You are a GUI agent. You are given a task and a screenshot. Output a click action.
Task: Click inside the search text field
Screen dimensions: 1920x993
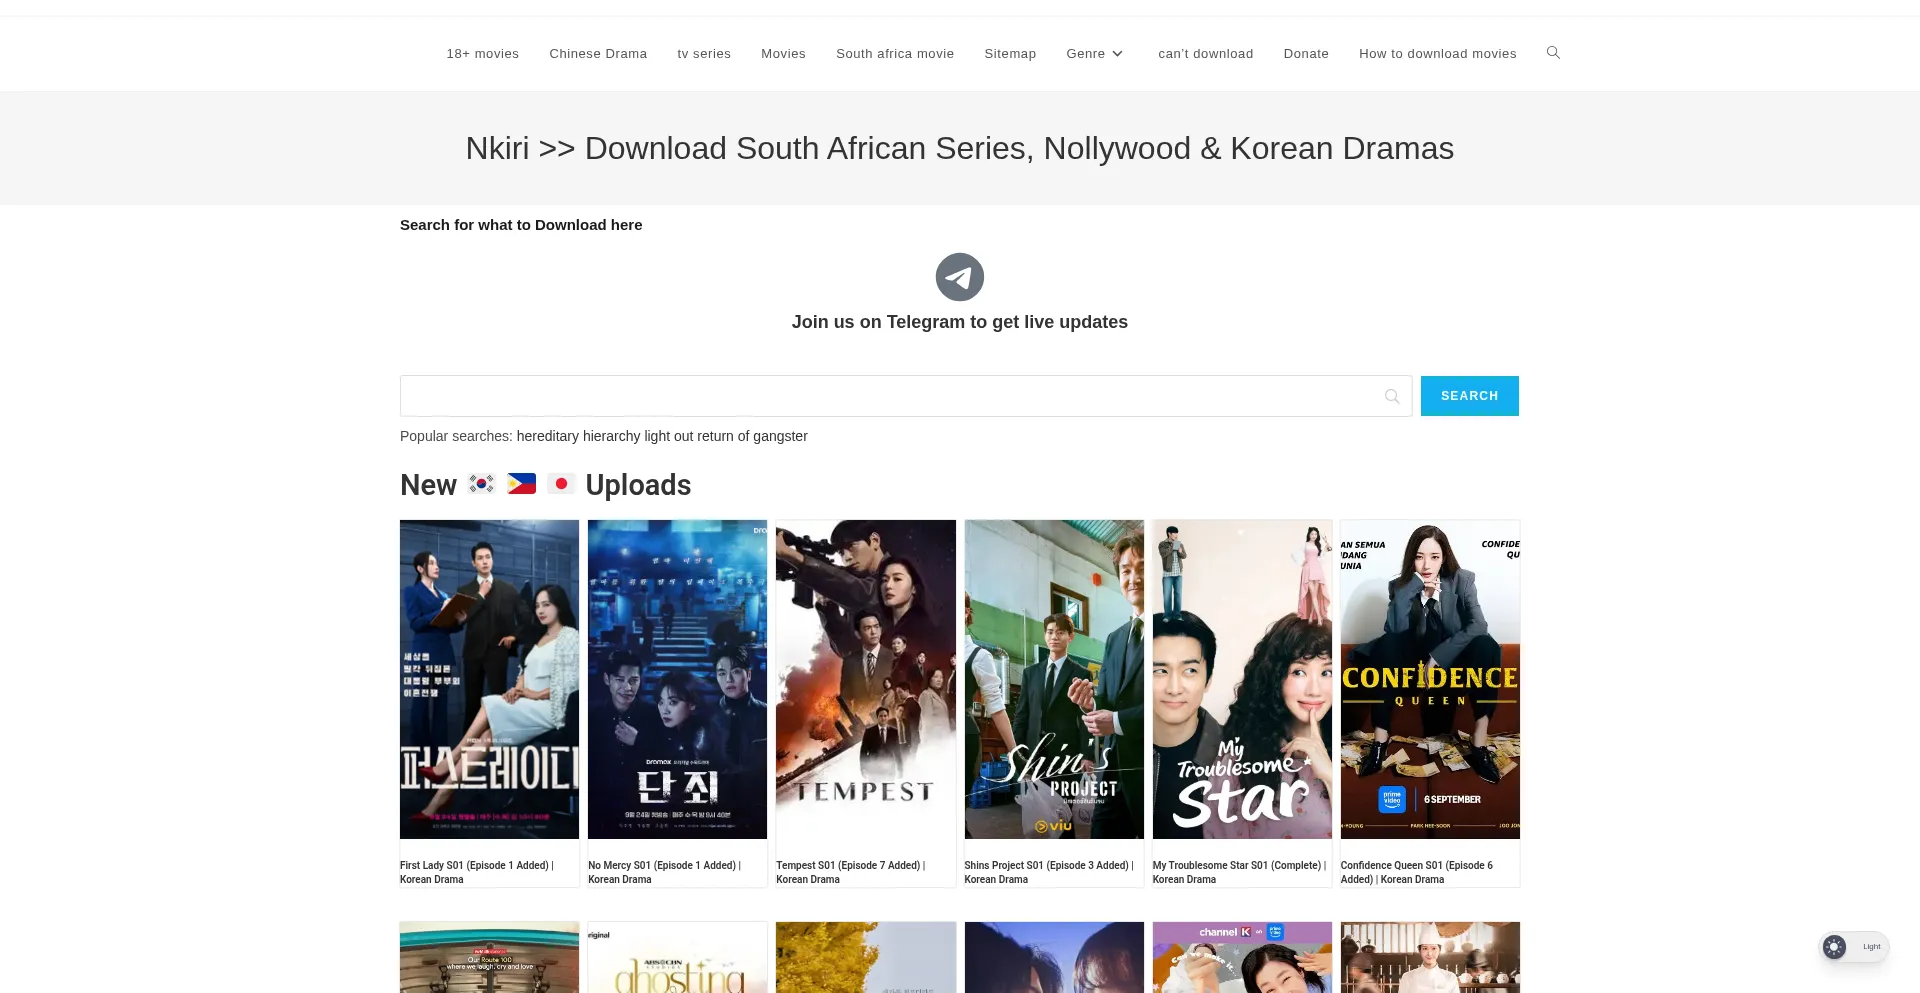pos(890,397)
